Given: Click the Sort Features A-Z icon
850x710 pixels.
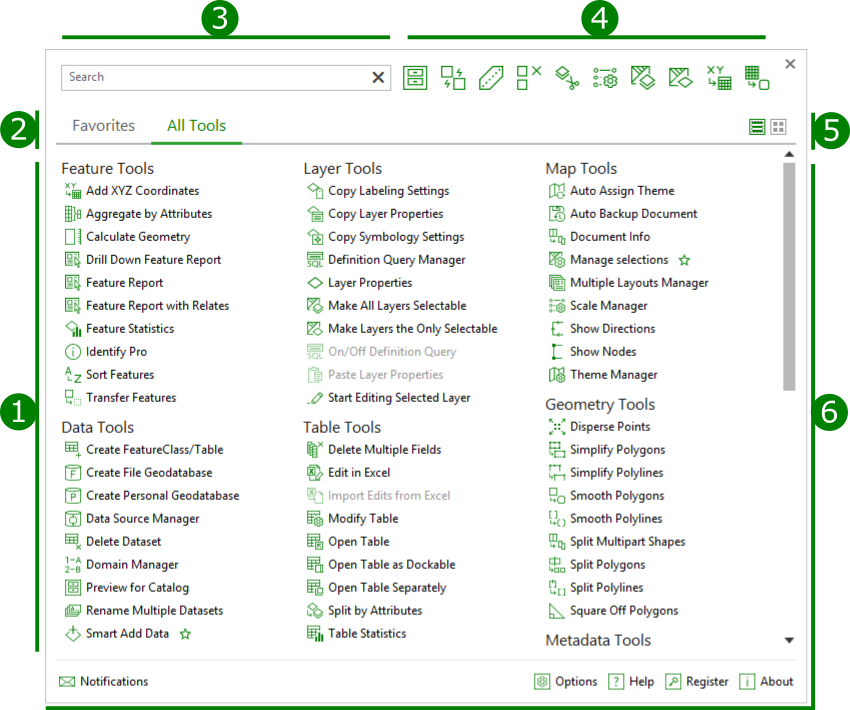Looking at the screenshot, I should [x=73, y=375].
